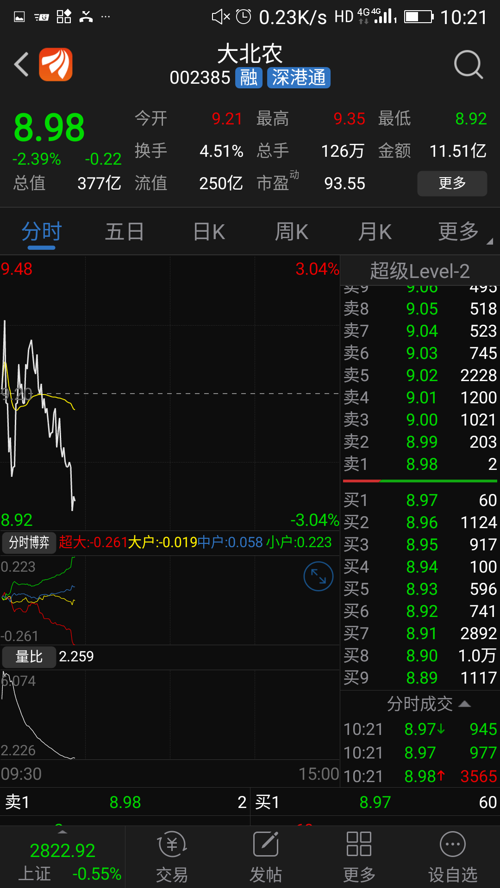Expand the 更多 chart period dropdown
Viewport: 500px width, 888px height.
tap(462, 232)
